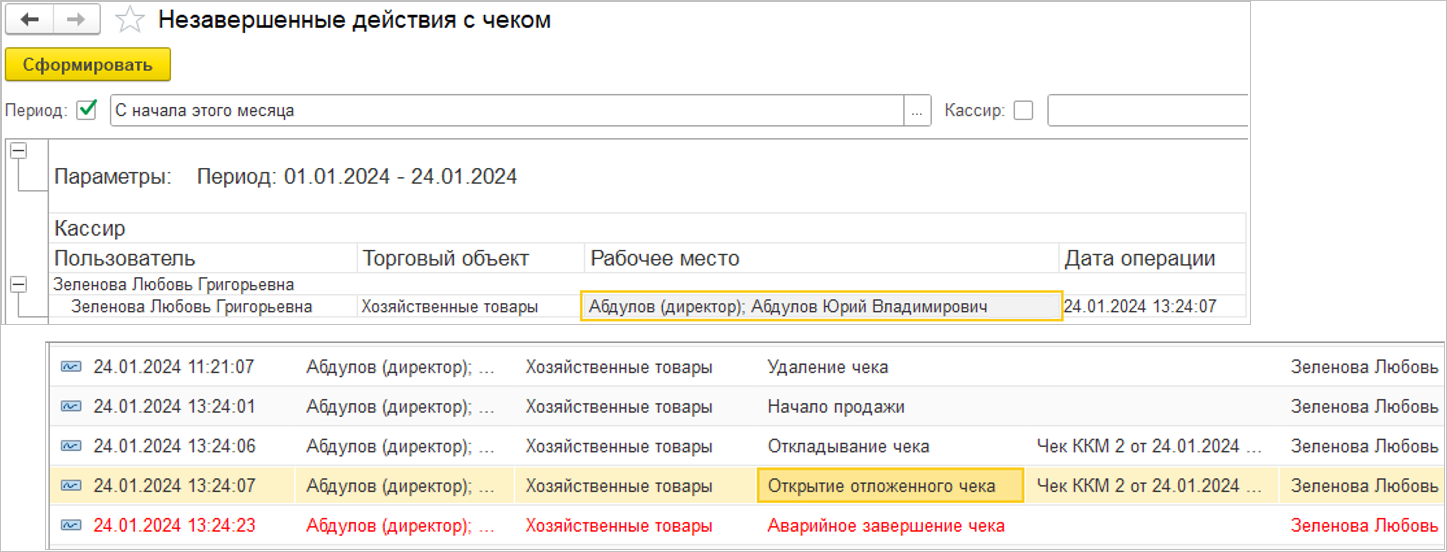Select 'Абдулов (директор)' in the Удаление чека row
Screen dimensions: 1447x552
coord(401,367)
